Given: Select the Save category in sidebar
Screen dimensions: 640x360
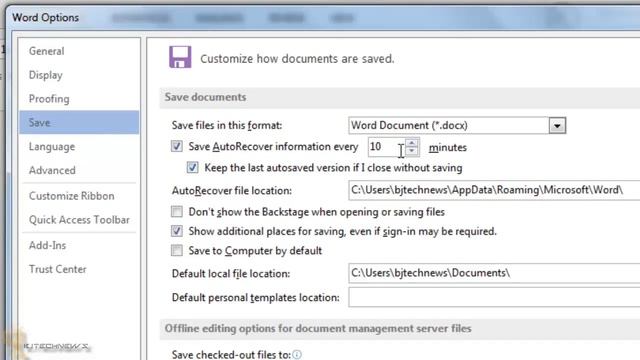Looking at the screenshot, I should [x=79, y=122].
